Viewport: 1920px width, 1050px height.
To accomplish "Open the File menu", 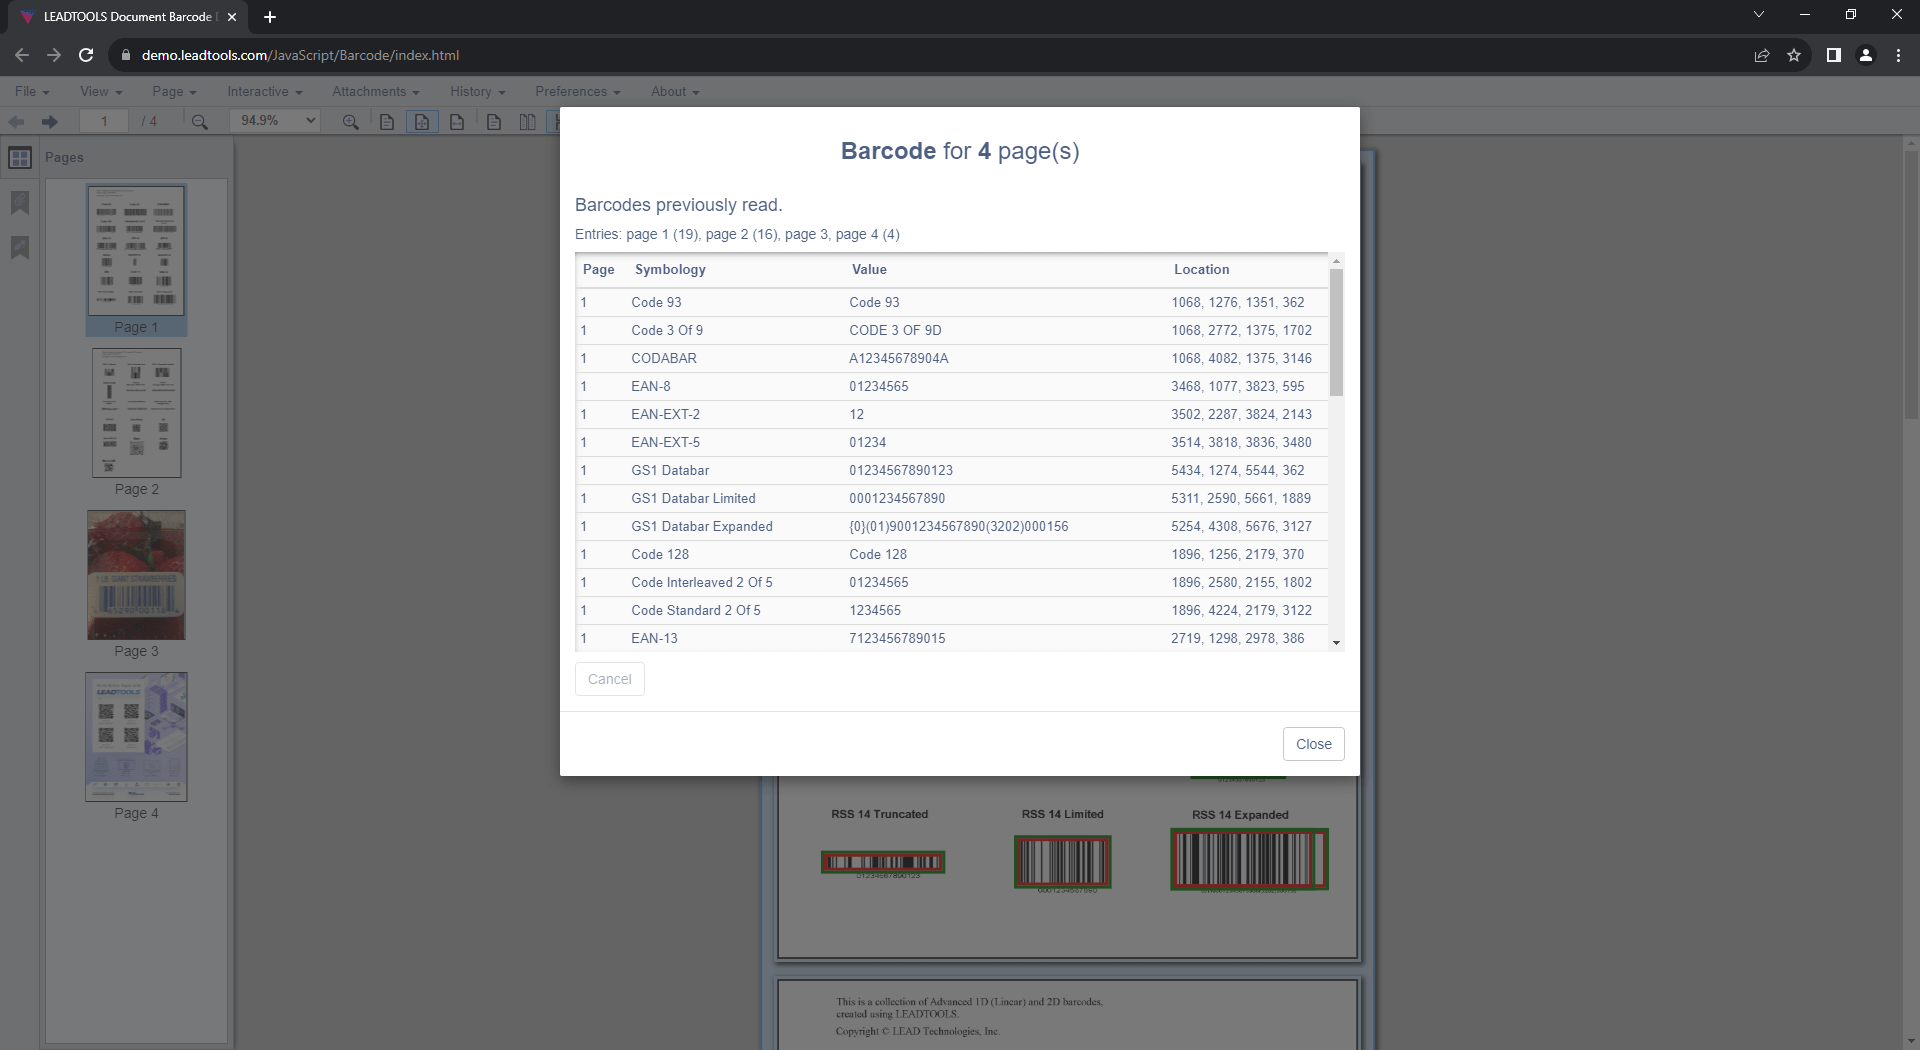I will click(x=30, y=91).
